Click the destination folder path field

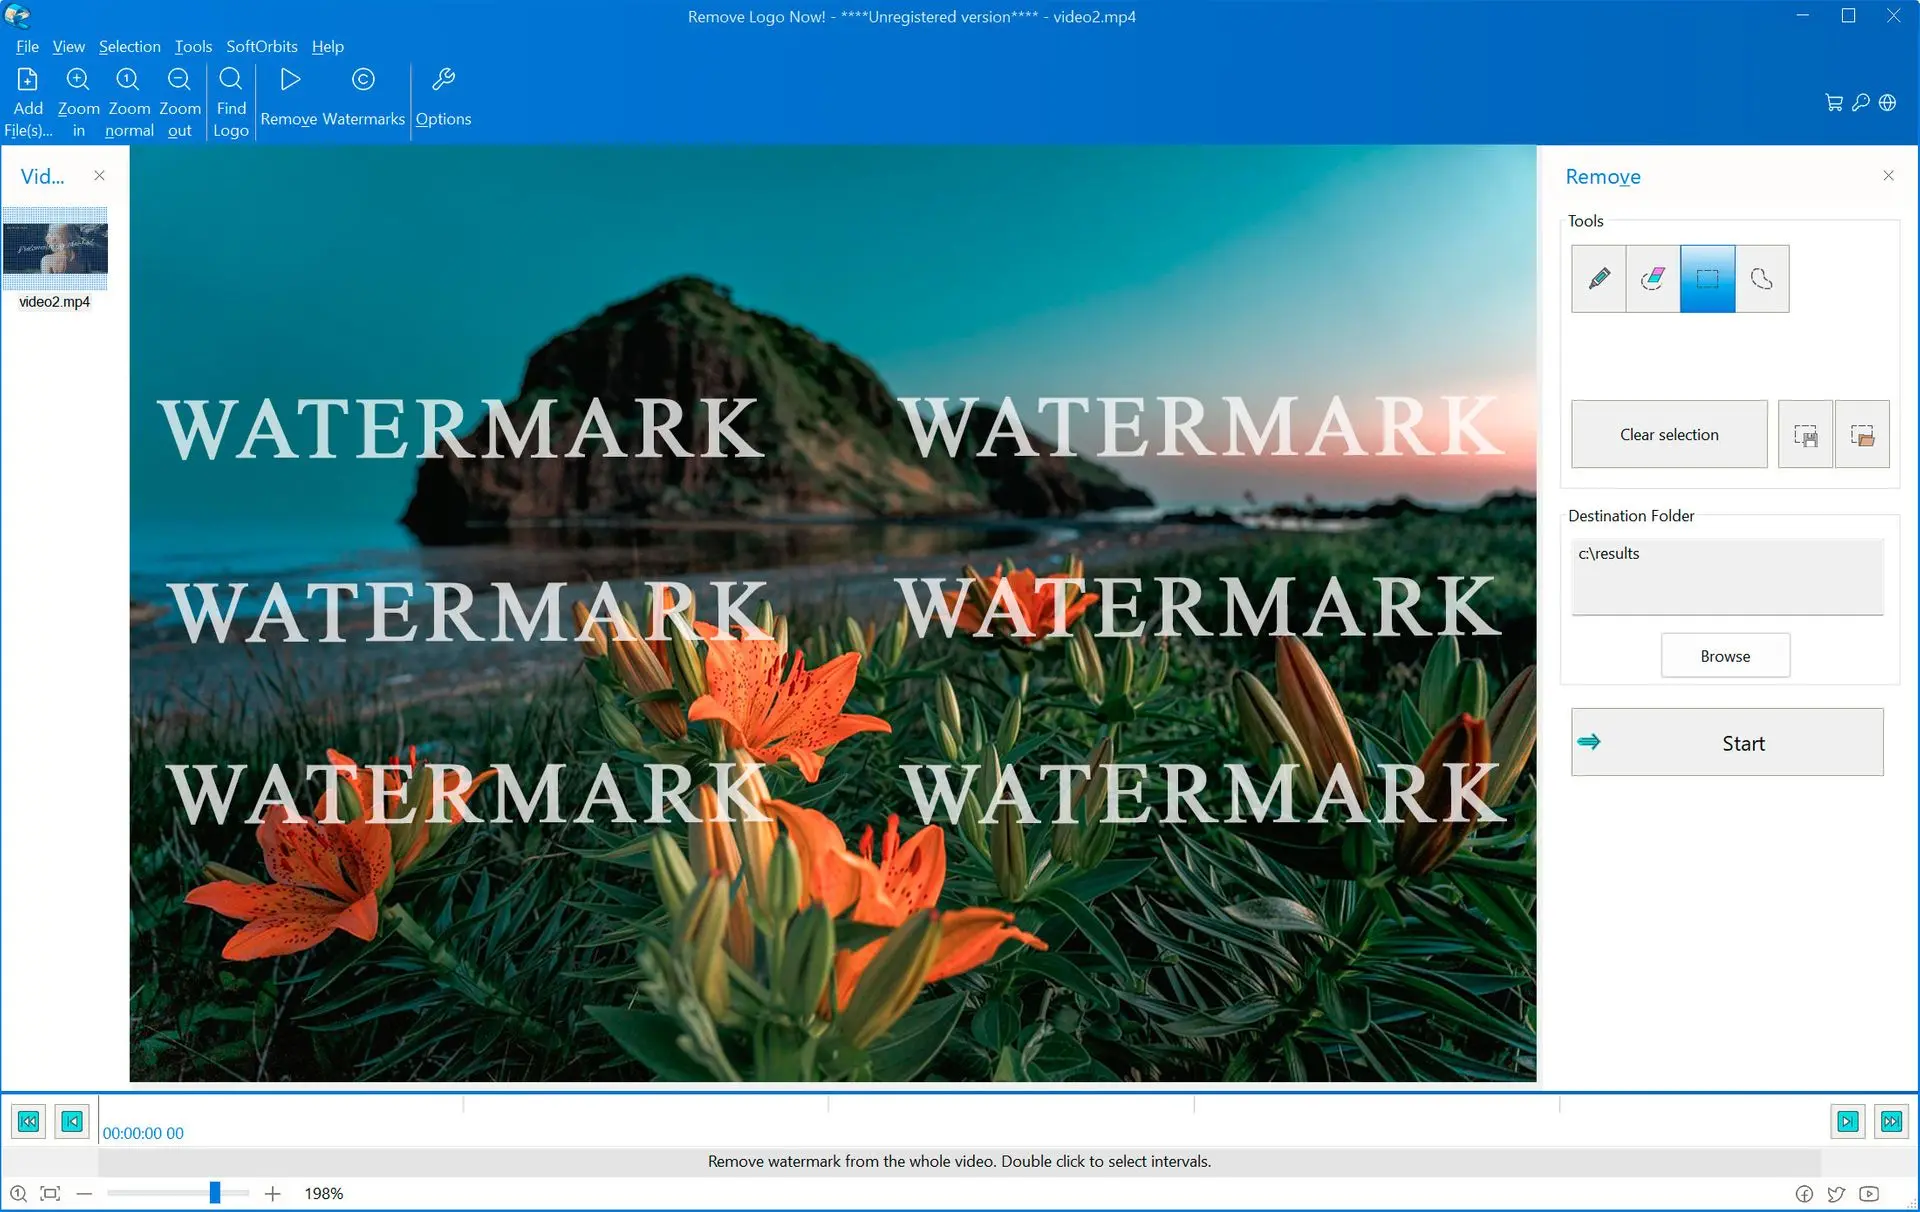tap(1727, 576)
